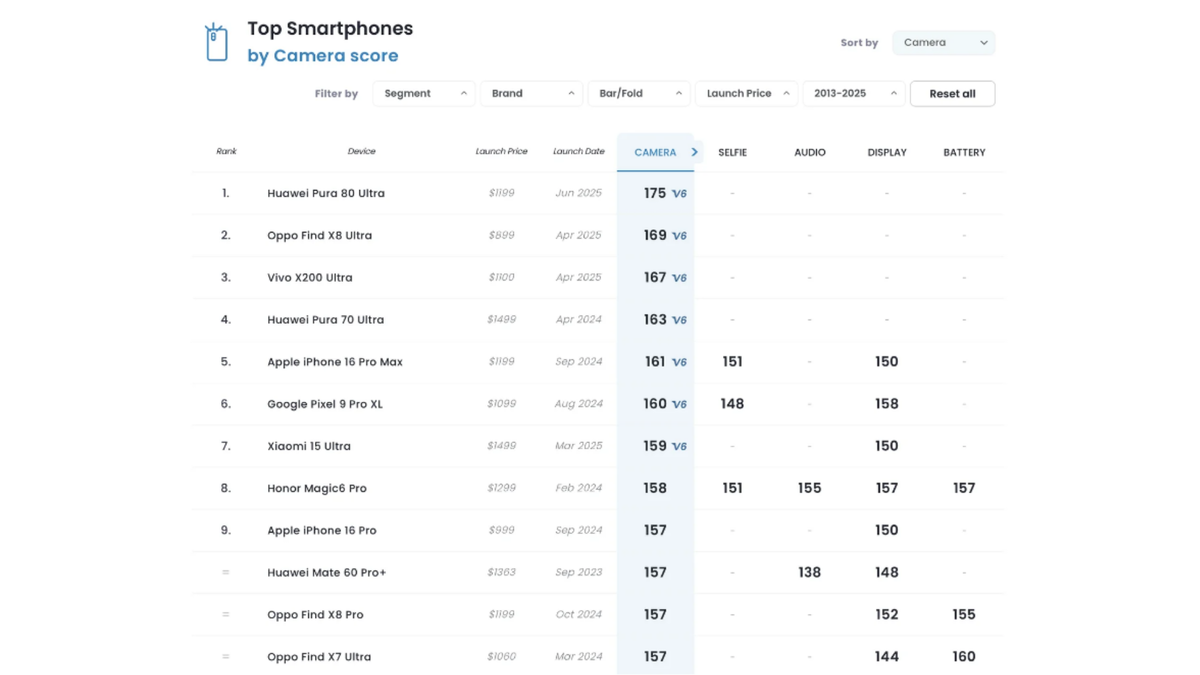The image size is (1200, 675).
Task: Click the $899 launch price
Action: click(501, 235)
